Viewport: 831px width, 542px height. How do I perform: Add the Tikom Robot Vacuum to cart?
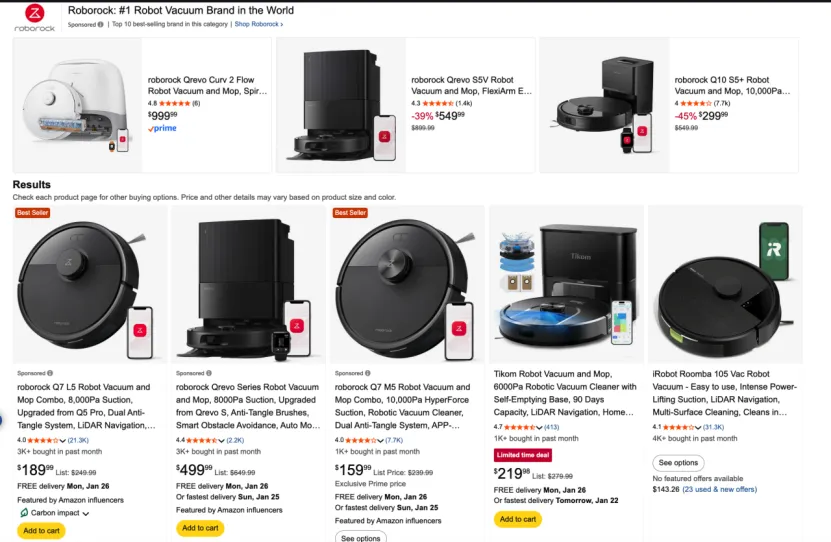click(x=517, y=519)
